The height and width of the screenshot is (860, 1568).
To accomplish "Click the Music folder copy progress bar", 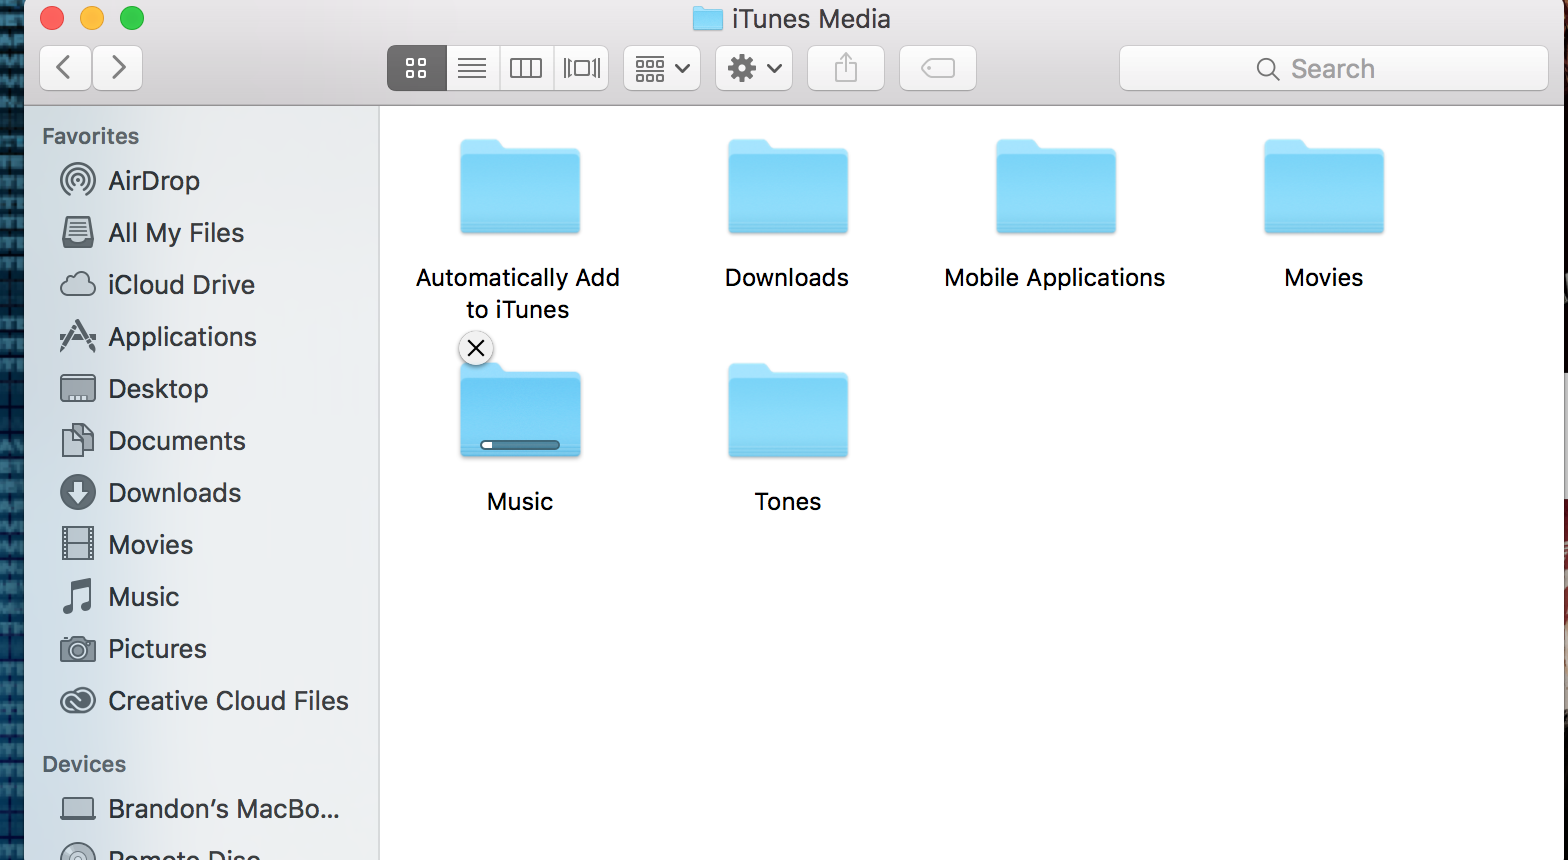I will click(x=520, y=445).
